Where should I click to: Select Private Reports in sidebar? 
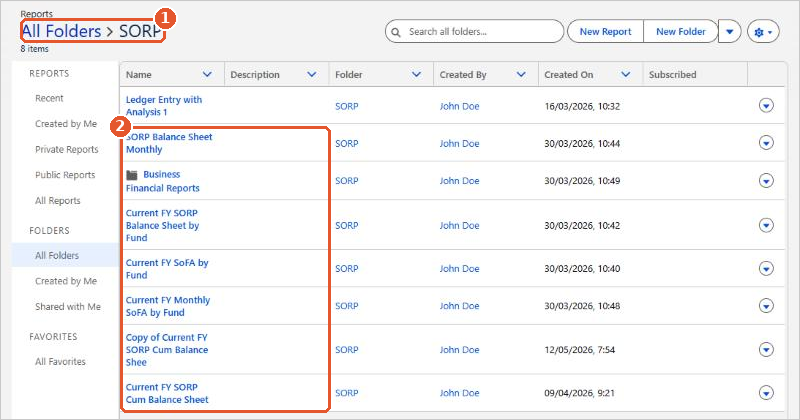point(66,149)
